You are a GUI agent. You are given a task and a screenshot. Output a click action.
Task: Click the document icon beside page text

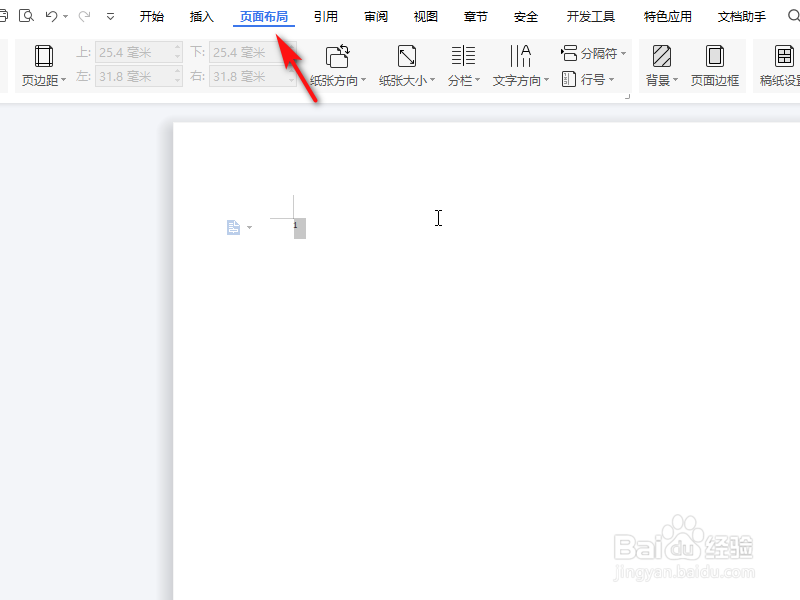click(233, 228)
